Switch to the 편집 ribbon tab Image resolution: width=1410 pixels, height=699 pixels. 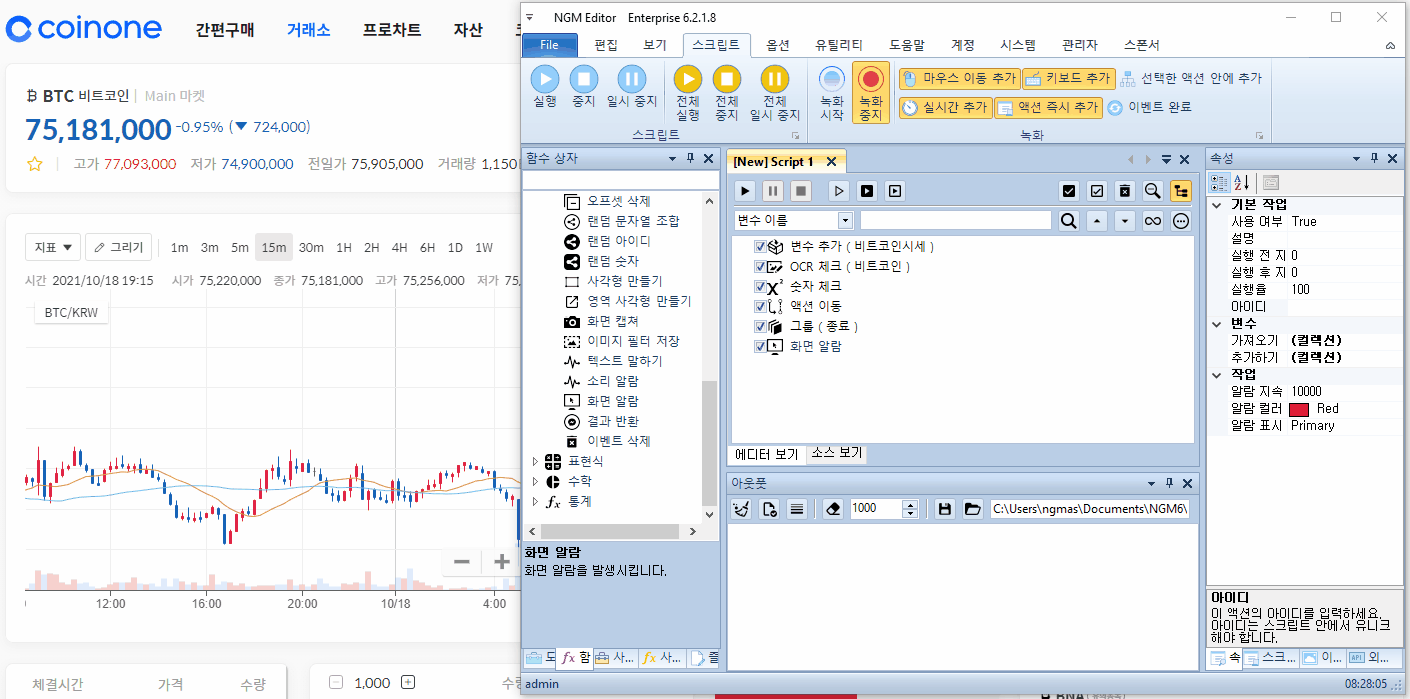click(606, 45)
